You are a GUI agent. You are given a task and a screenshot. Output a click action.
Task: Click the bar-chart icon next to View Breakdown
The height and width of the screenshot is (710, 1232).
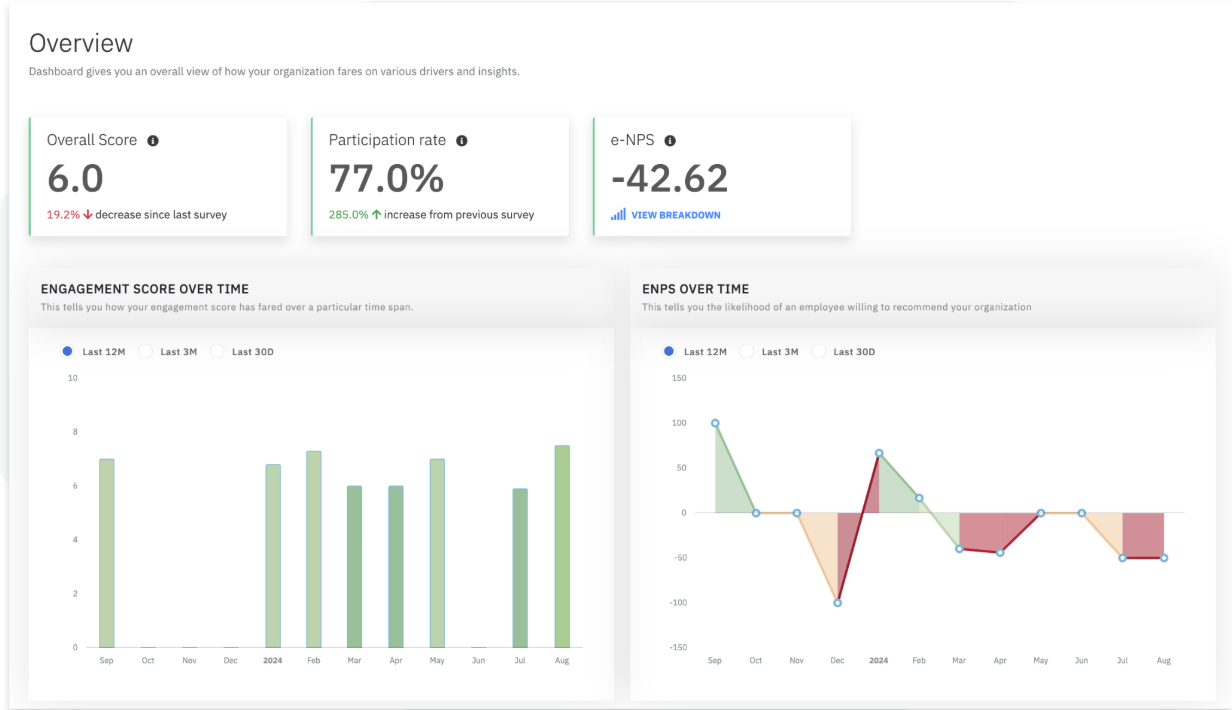618,214
